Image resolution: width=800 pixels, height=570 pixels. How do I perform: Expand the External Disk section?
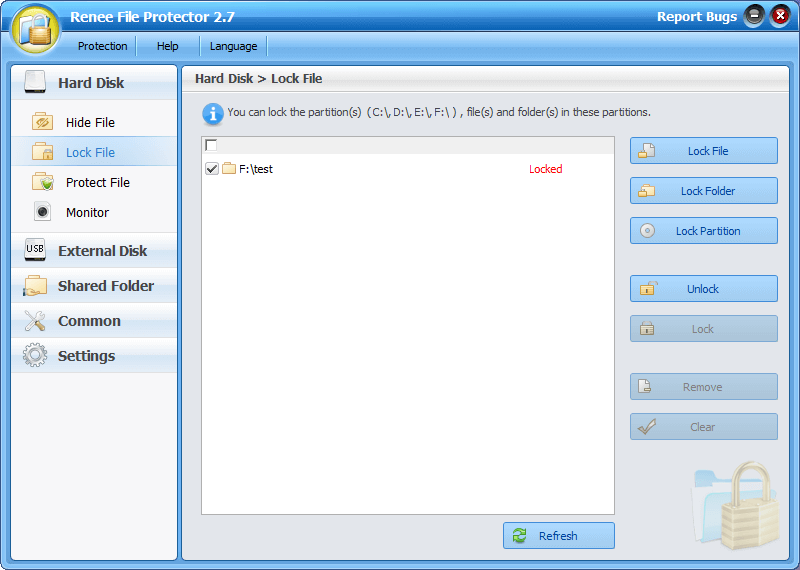(x=102, y=251)
